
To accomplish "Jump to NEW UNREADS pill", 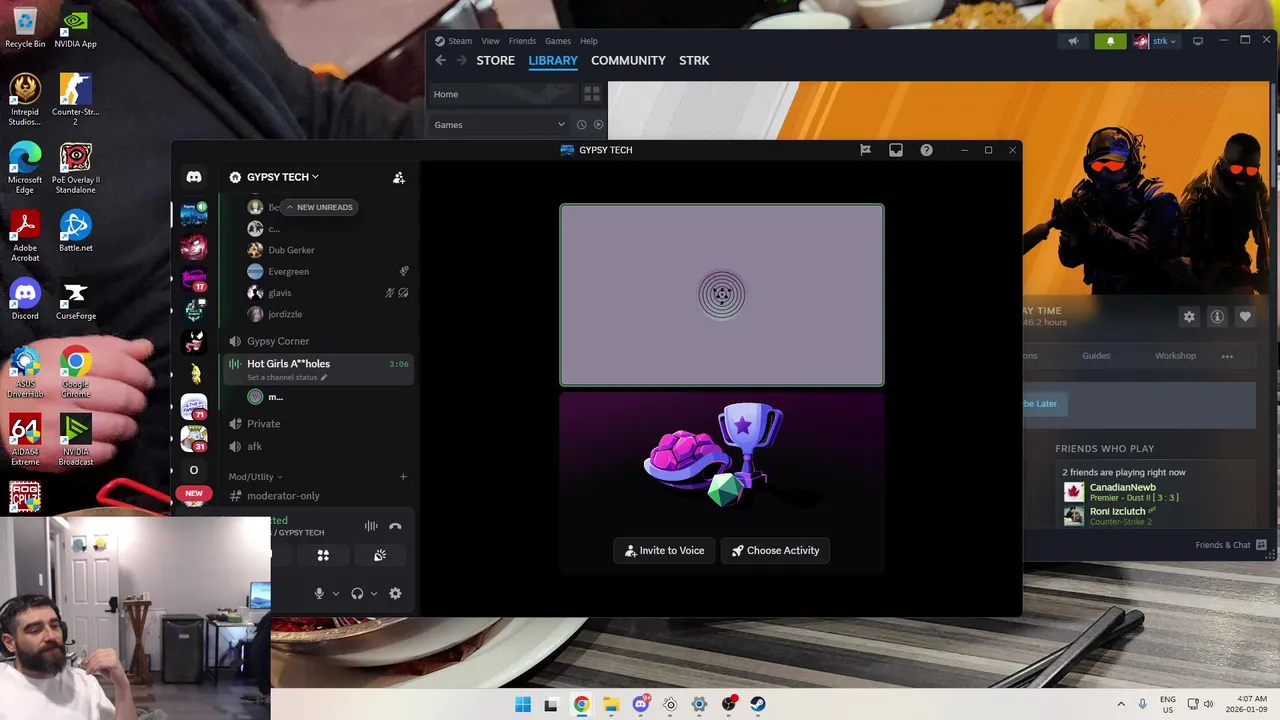I will point(319,207).
